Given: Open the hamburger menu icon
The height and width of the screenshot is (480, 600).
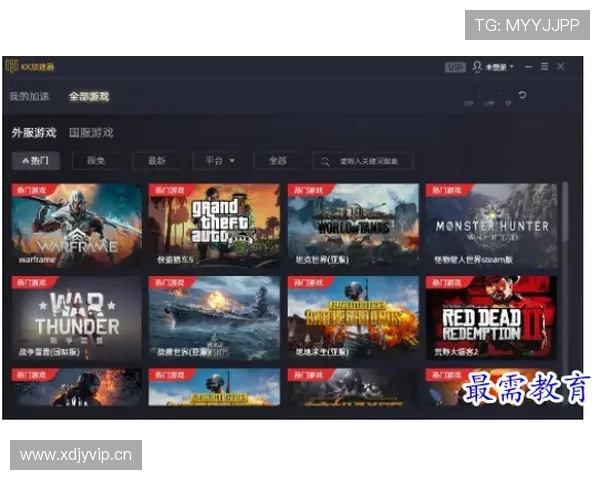Looking at the screenshot, I should click(x=545, y=67).
